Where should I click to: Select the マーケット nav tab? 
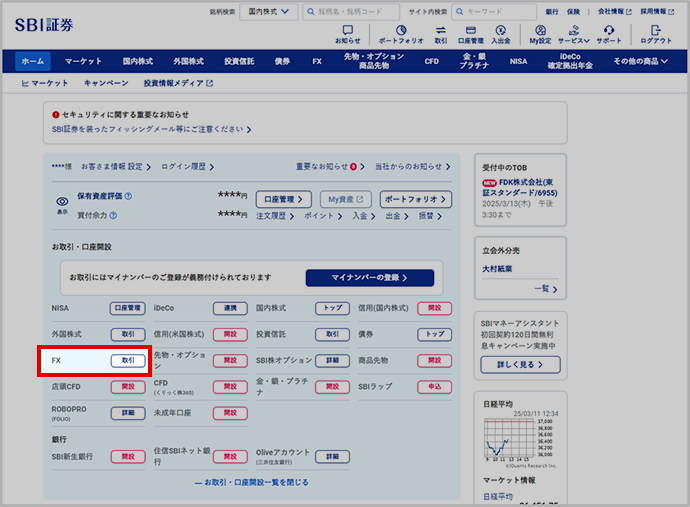click(83, 61)
